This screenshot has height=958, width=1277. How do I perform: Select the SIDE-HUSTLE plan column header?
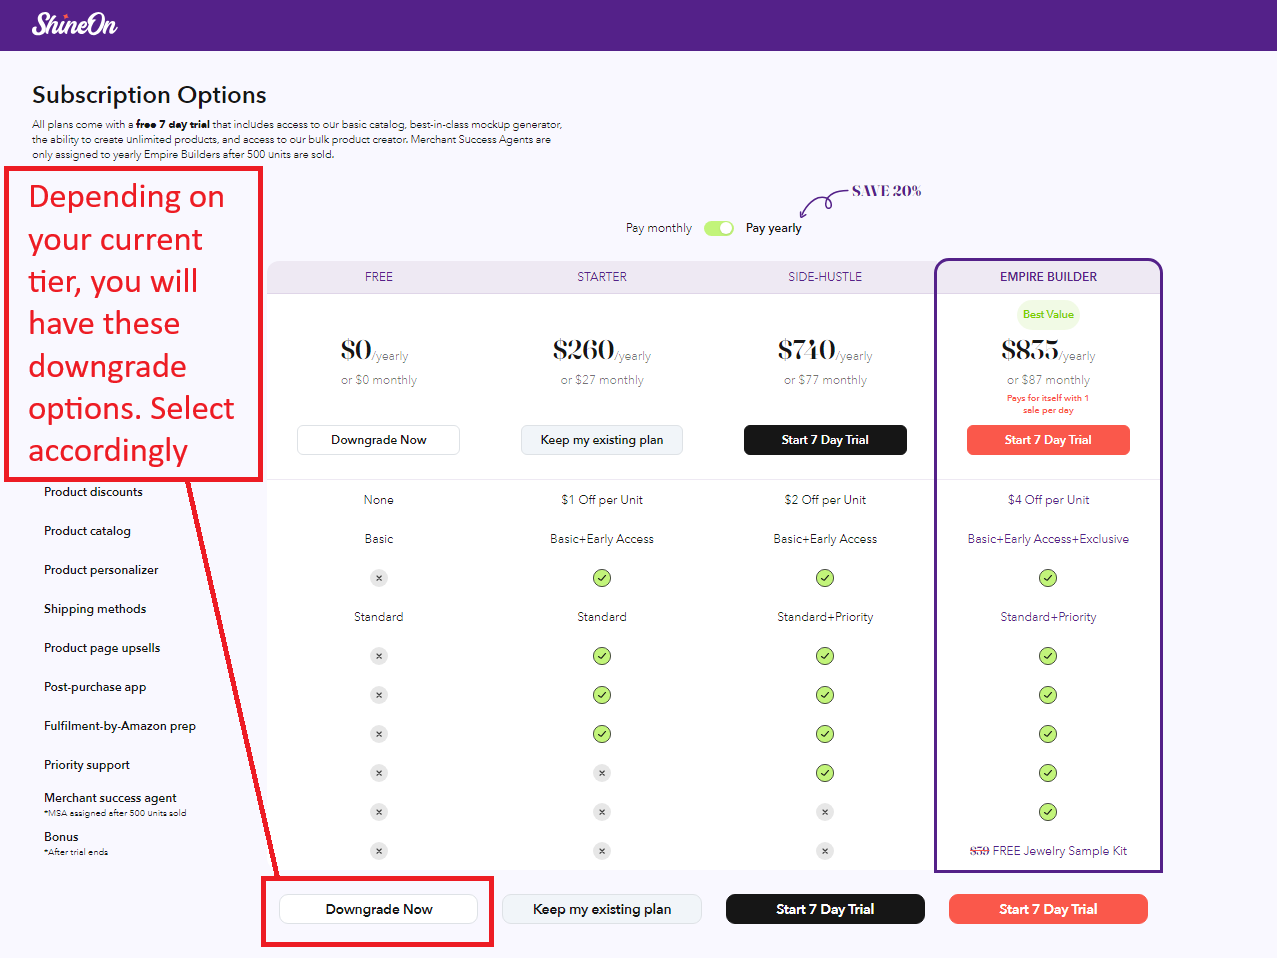tap(825, 277)
